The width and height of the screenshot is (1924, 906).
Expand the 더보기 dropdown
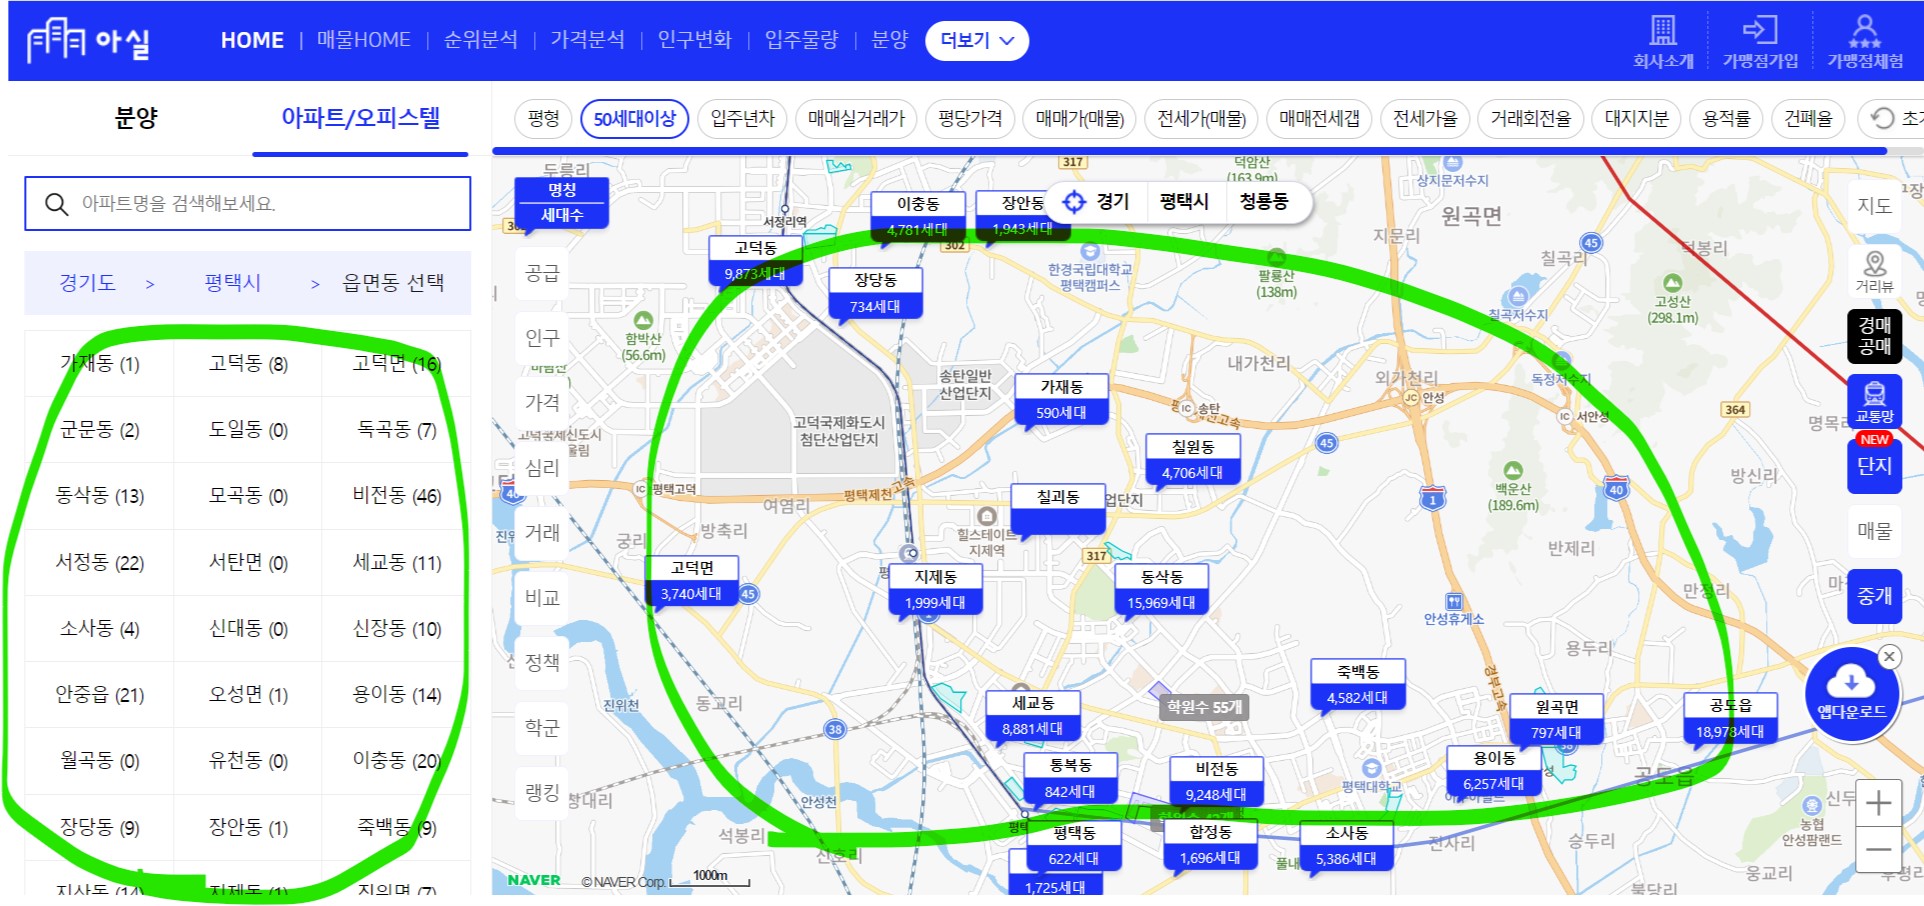tap(977, 41)
